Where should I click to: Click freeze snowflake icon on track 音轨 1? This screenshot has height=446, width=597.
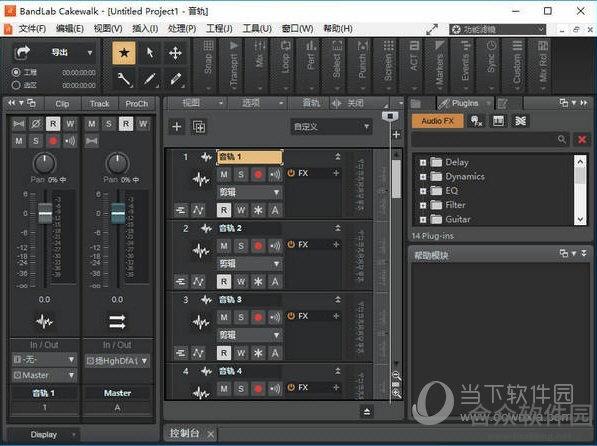point(258,210)
